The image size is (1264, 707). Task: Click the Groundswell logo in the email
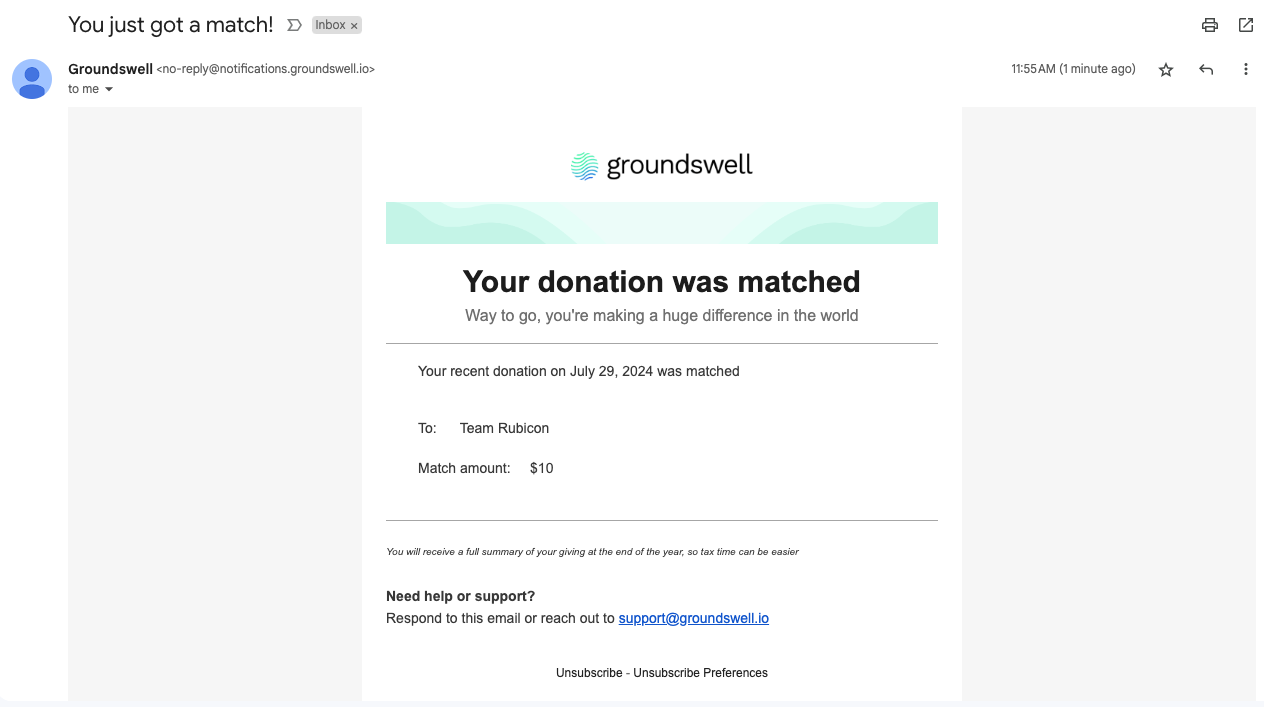pyautogui.click(x=661, y=165)
